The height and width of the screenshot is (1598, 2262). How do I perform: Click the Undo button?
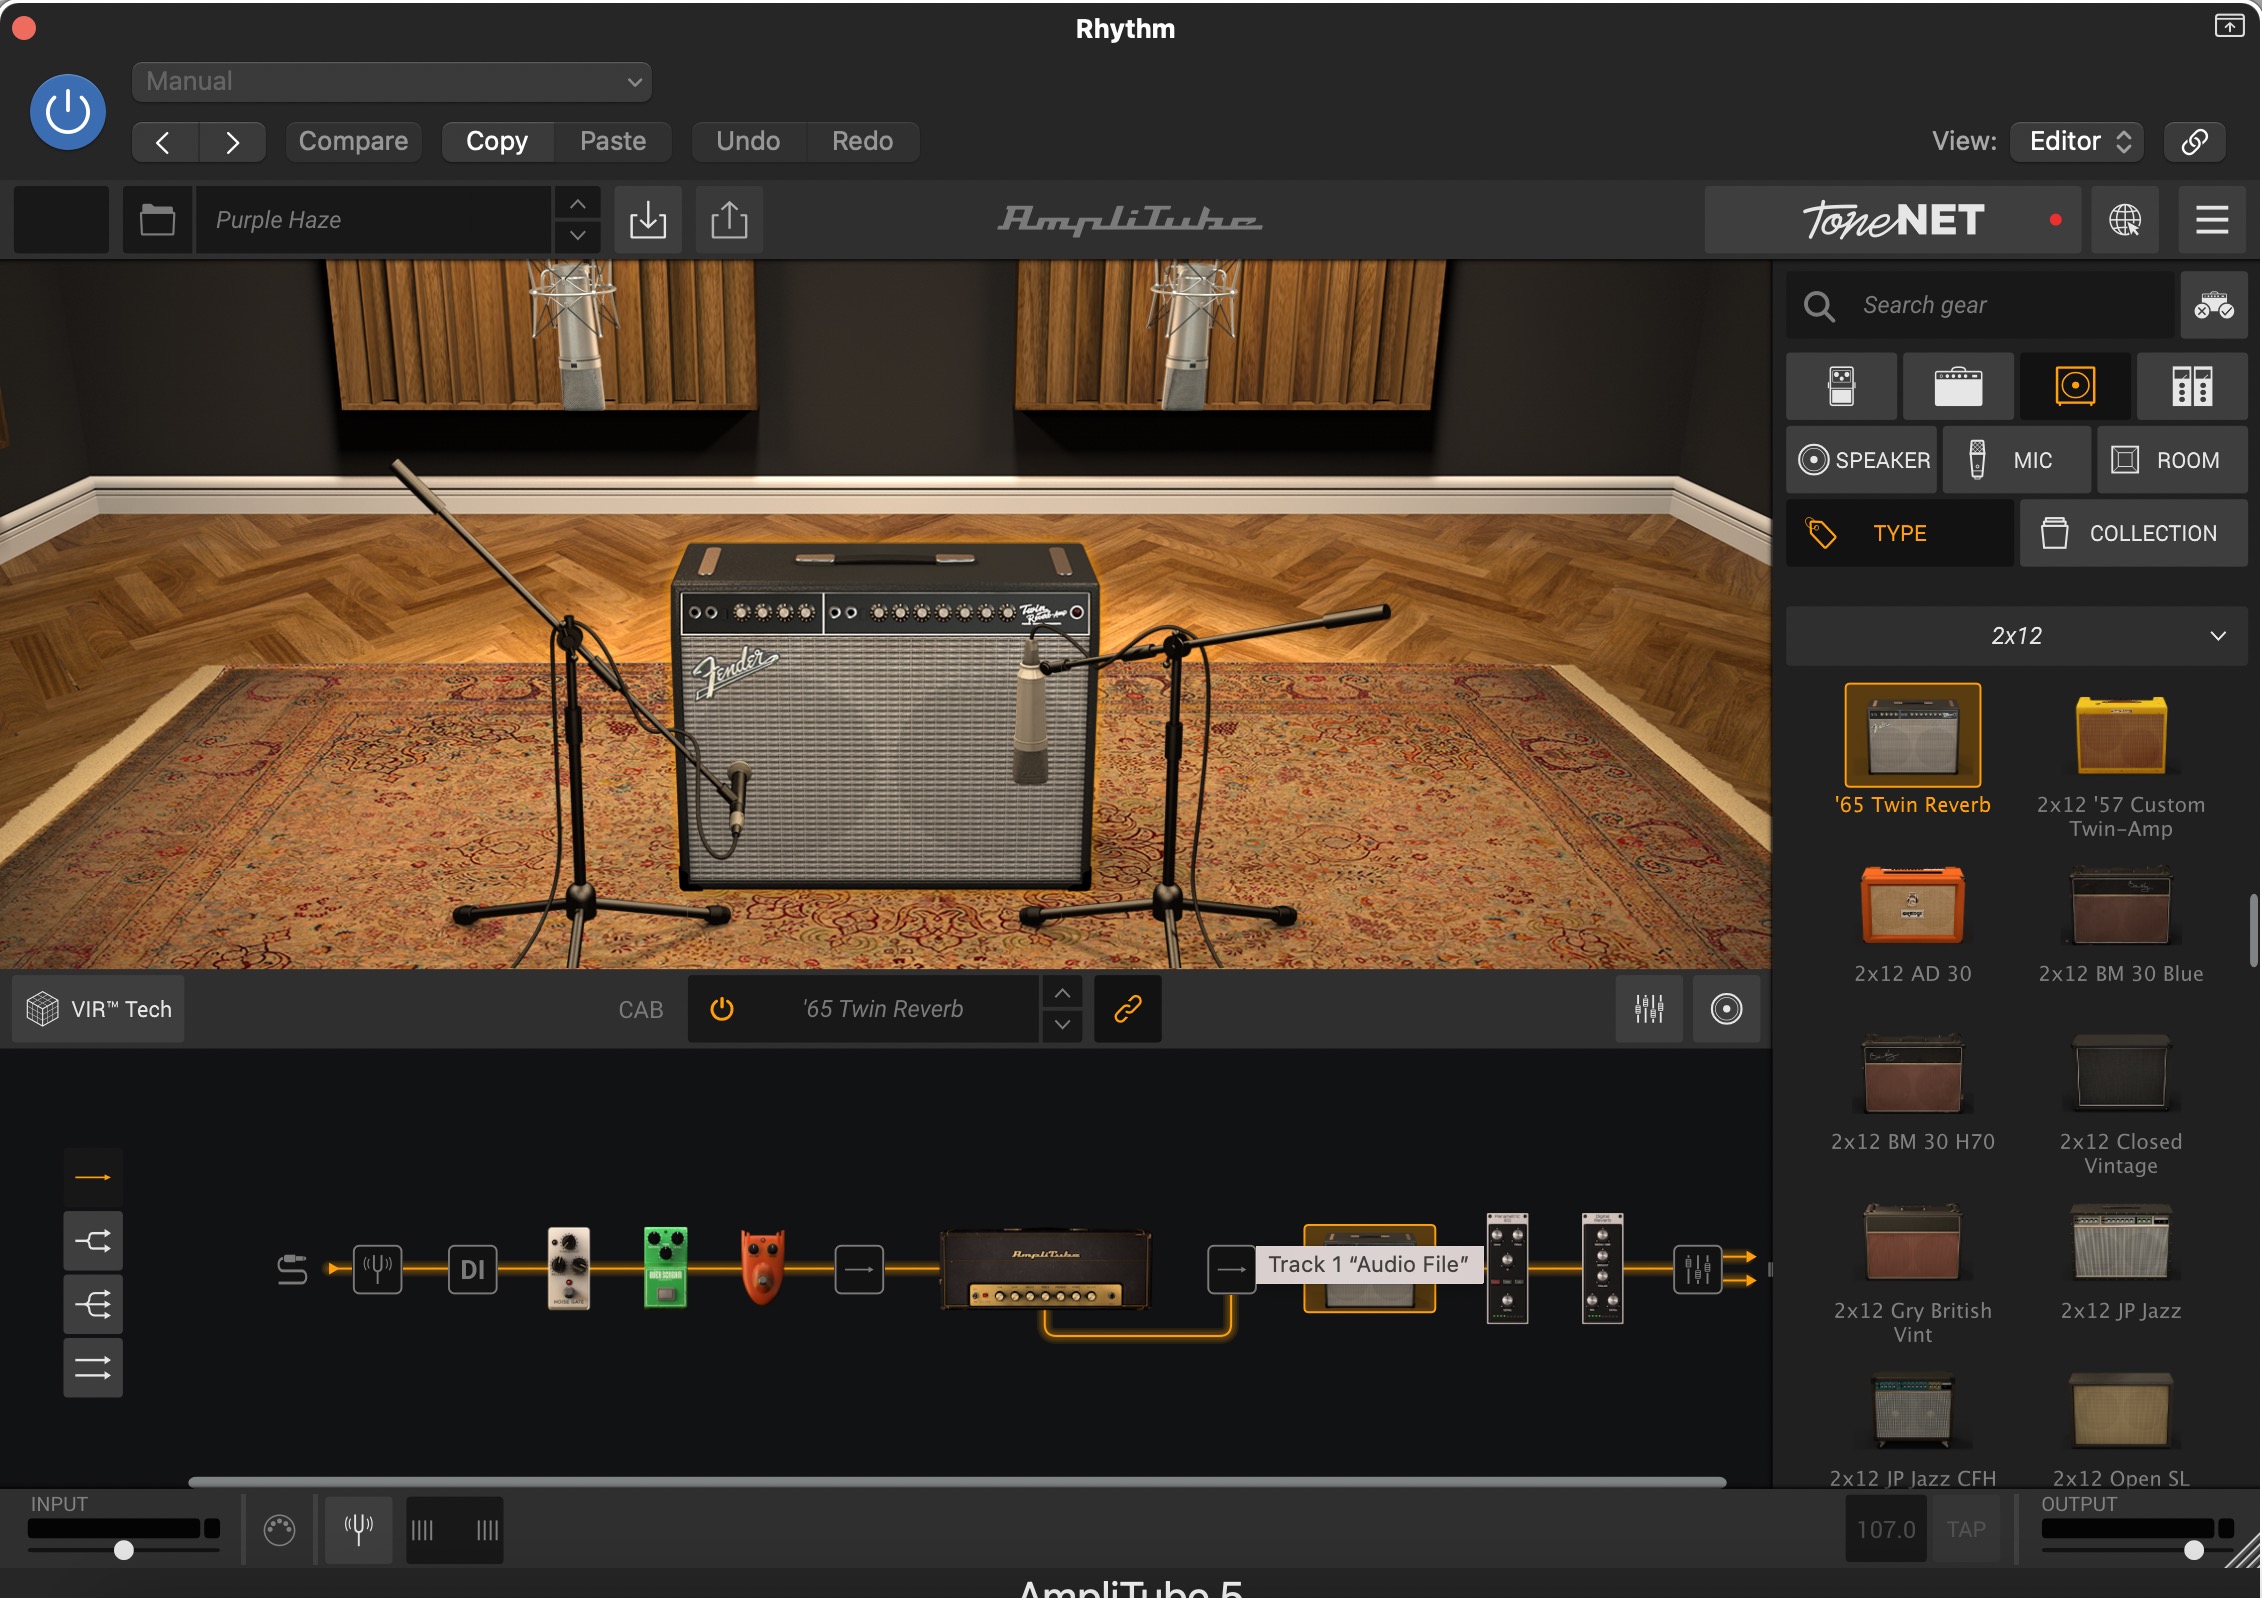pos(748,141)
